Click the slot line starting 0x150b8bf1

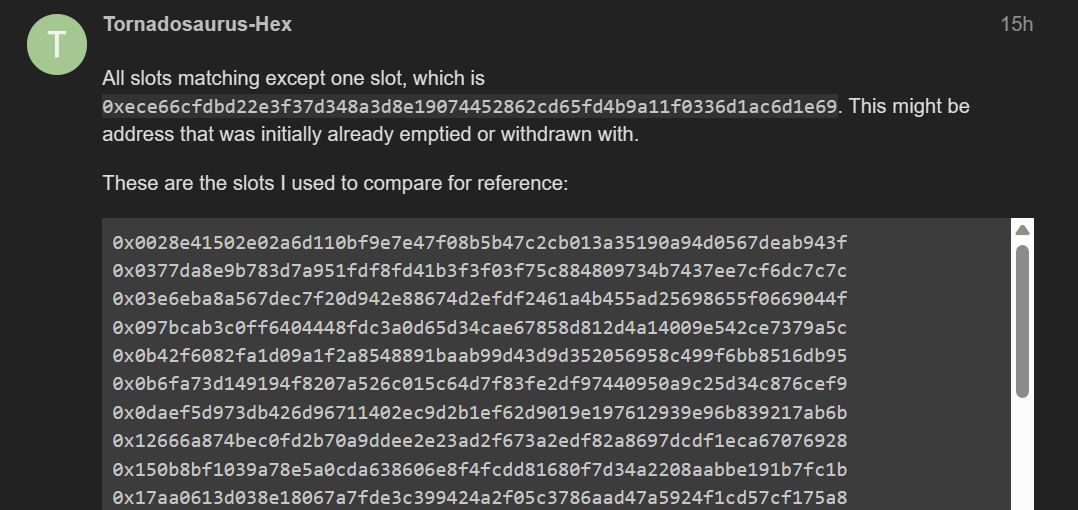pyautogui.click(x=480, y=469)
